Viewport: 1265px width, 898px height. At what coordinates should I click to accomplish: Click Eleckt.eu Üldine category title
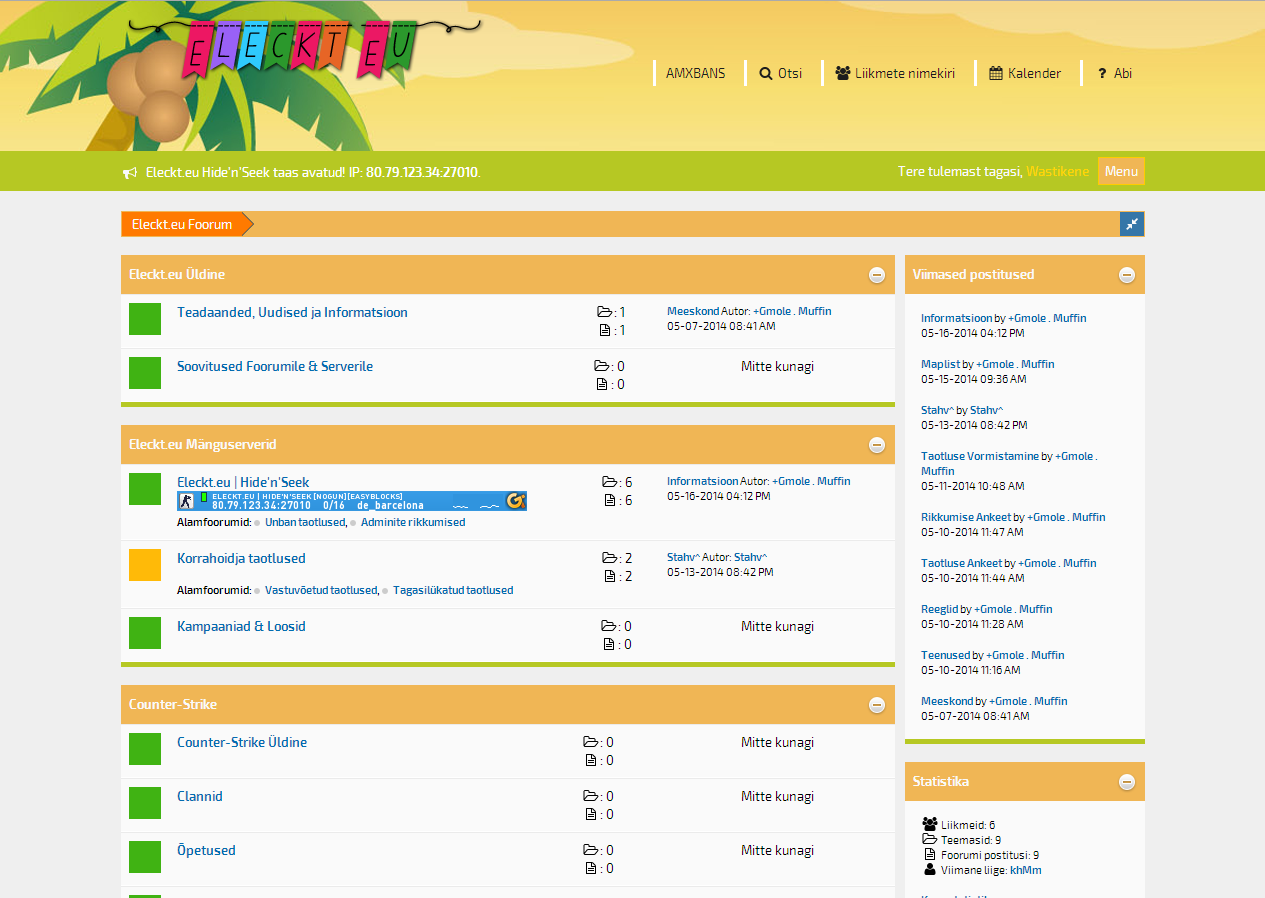click(x=177, y=275)
